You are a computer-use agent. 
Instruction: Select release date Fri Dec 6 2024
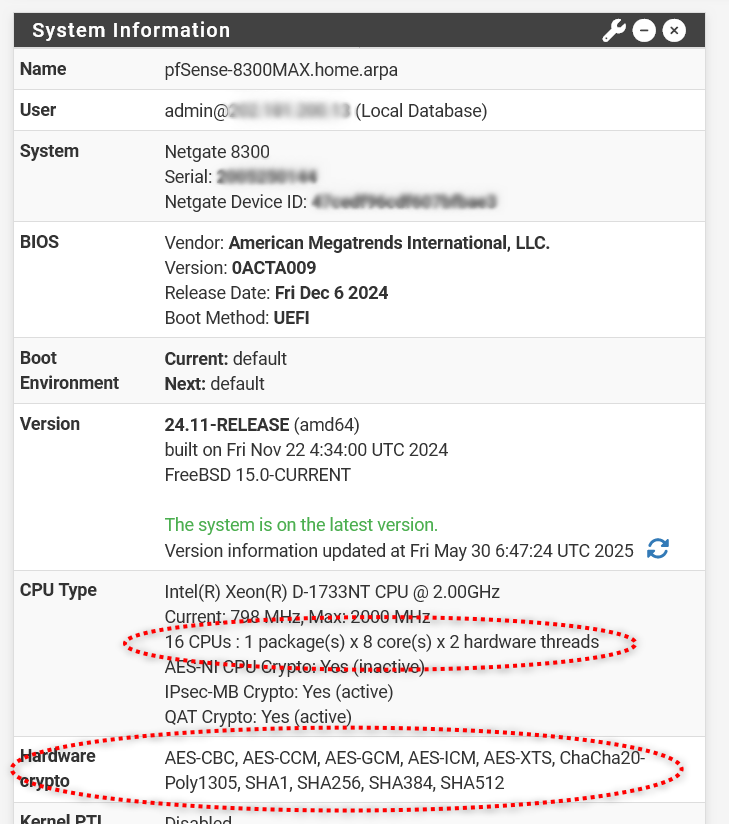331,293
